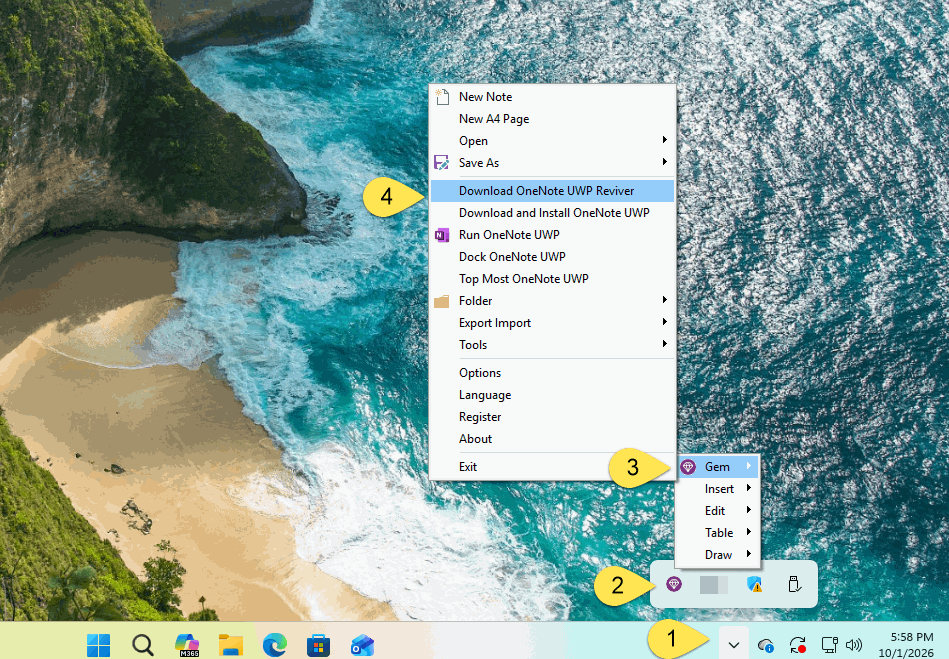The width and height of the screenshot is (949, 659).
Task: Click the sync update tray icon
Action: point(798,645)
